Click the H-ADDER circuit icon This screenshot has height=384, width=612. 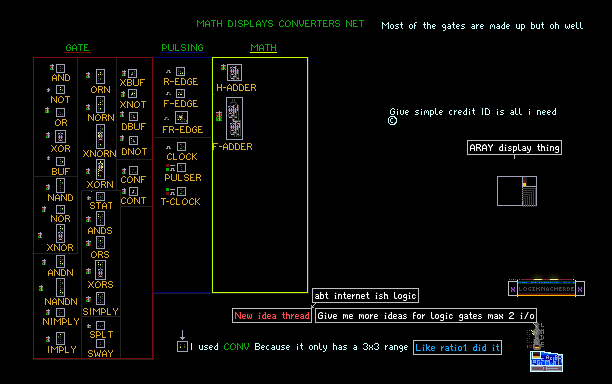click(234, 72)
